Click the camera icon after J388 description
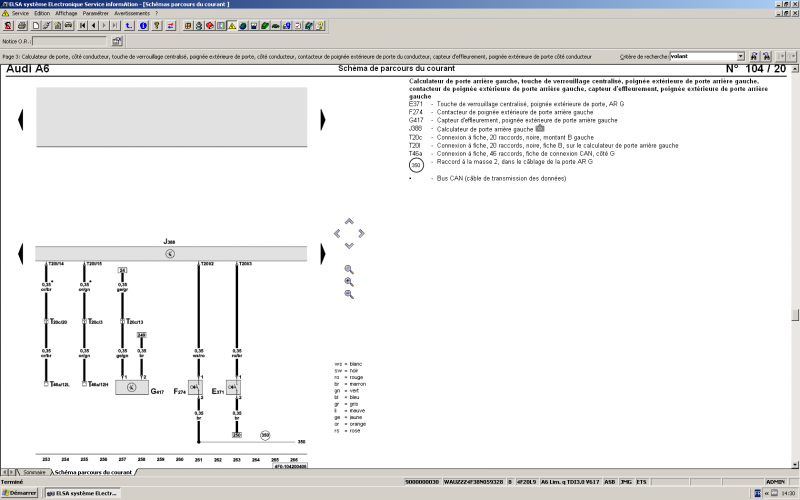This screenshot has width=800, height=500. 540,129
